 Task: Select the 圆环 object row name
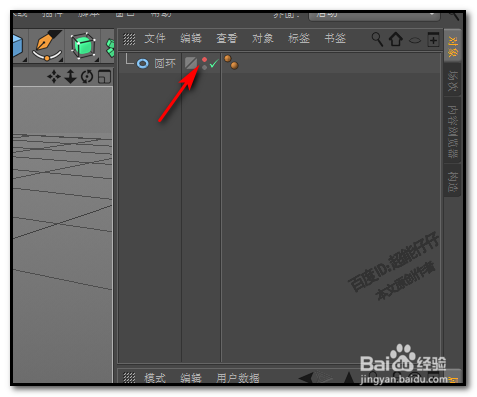tap(165, 63)
